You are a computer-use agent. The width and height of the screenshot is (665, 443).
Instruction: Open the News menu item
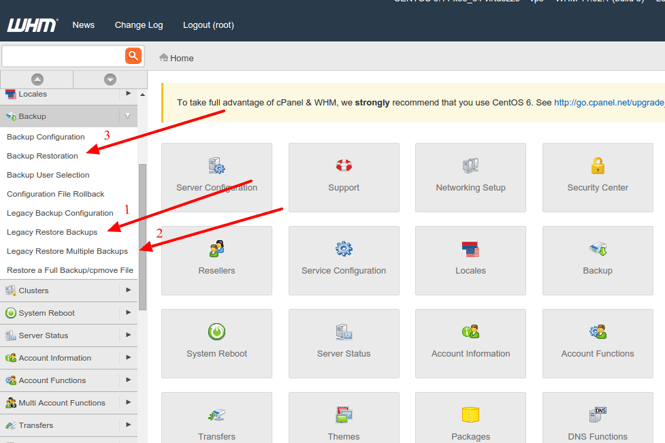tap(83, 25)
